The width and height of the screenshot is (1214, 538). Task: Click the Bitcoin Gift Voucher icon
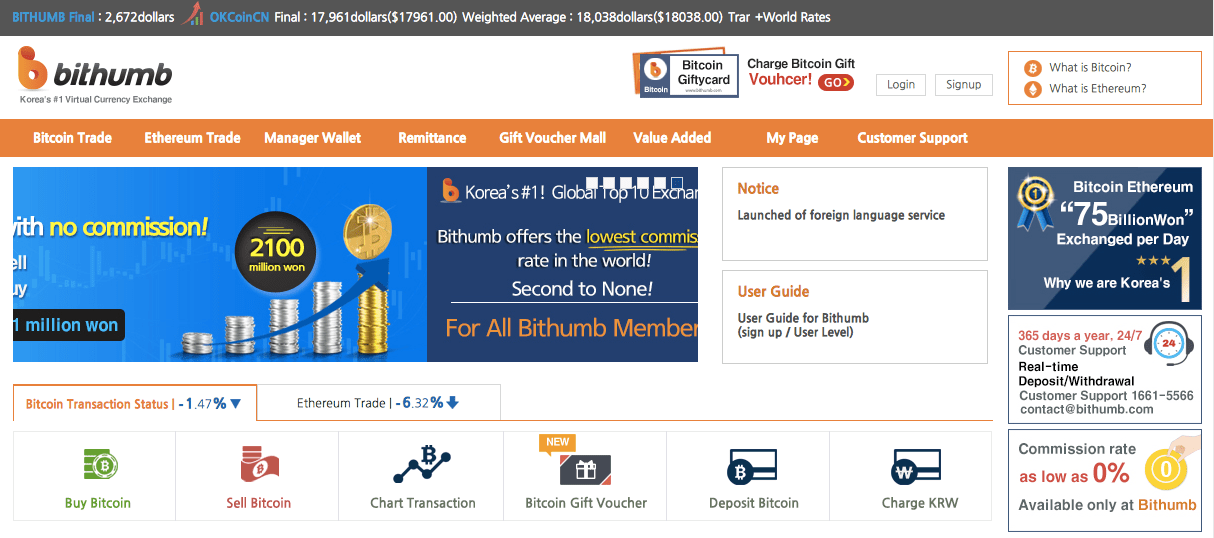click(585, 468)
